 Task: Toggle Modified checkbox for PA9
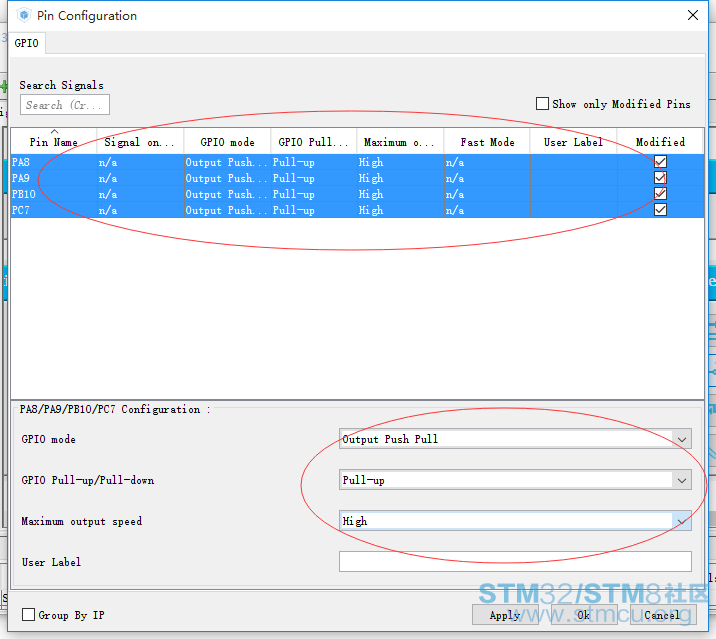660,178
